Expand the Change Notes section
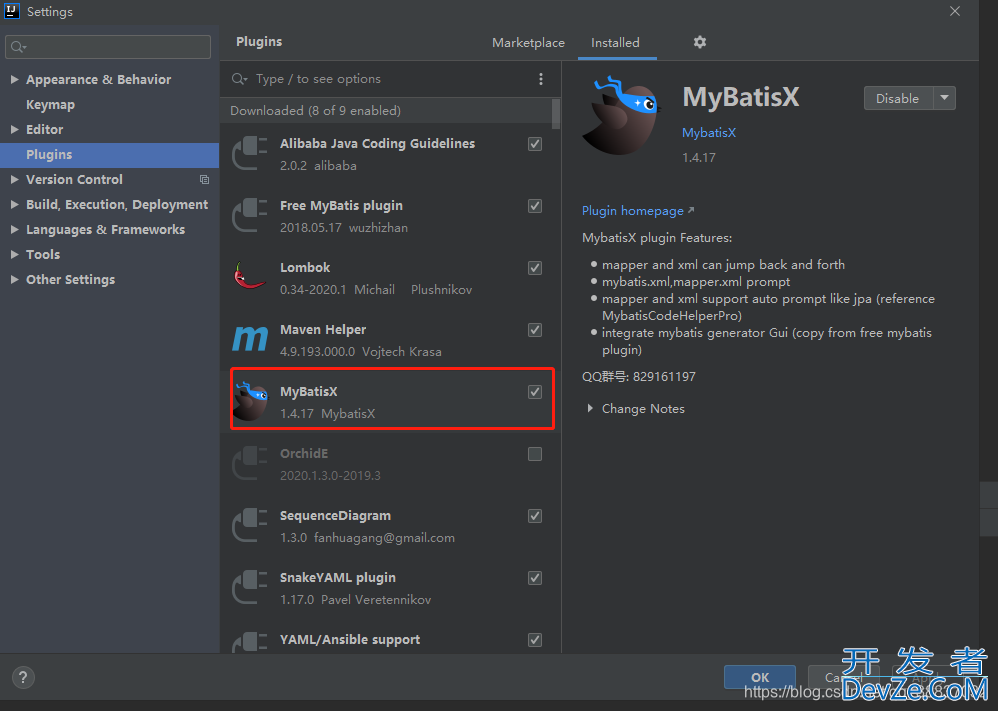 click(590, 409)
